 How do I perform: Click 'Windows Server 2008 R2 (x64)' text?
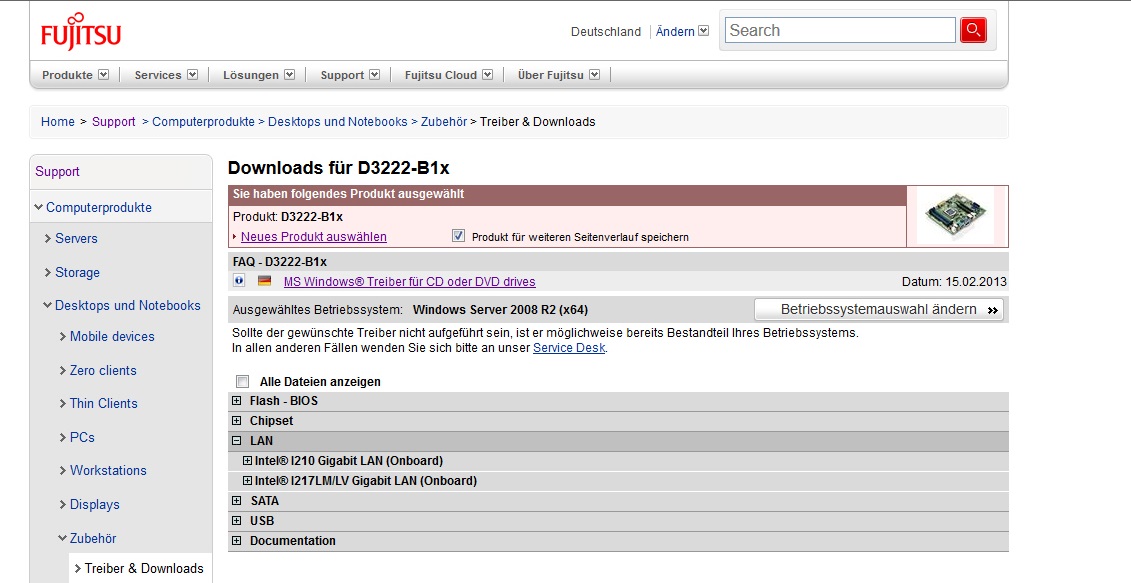(500, 310)
